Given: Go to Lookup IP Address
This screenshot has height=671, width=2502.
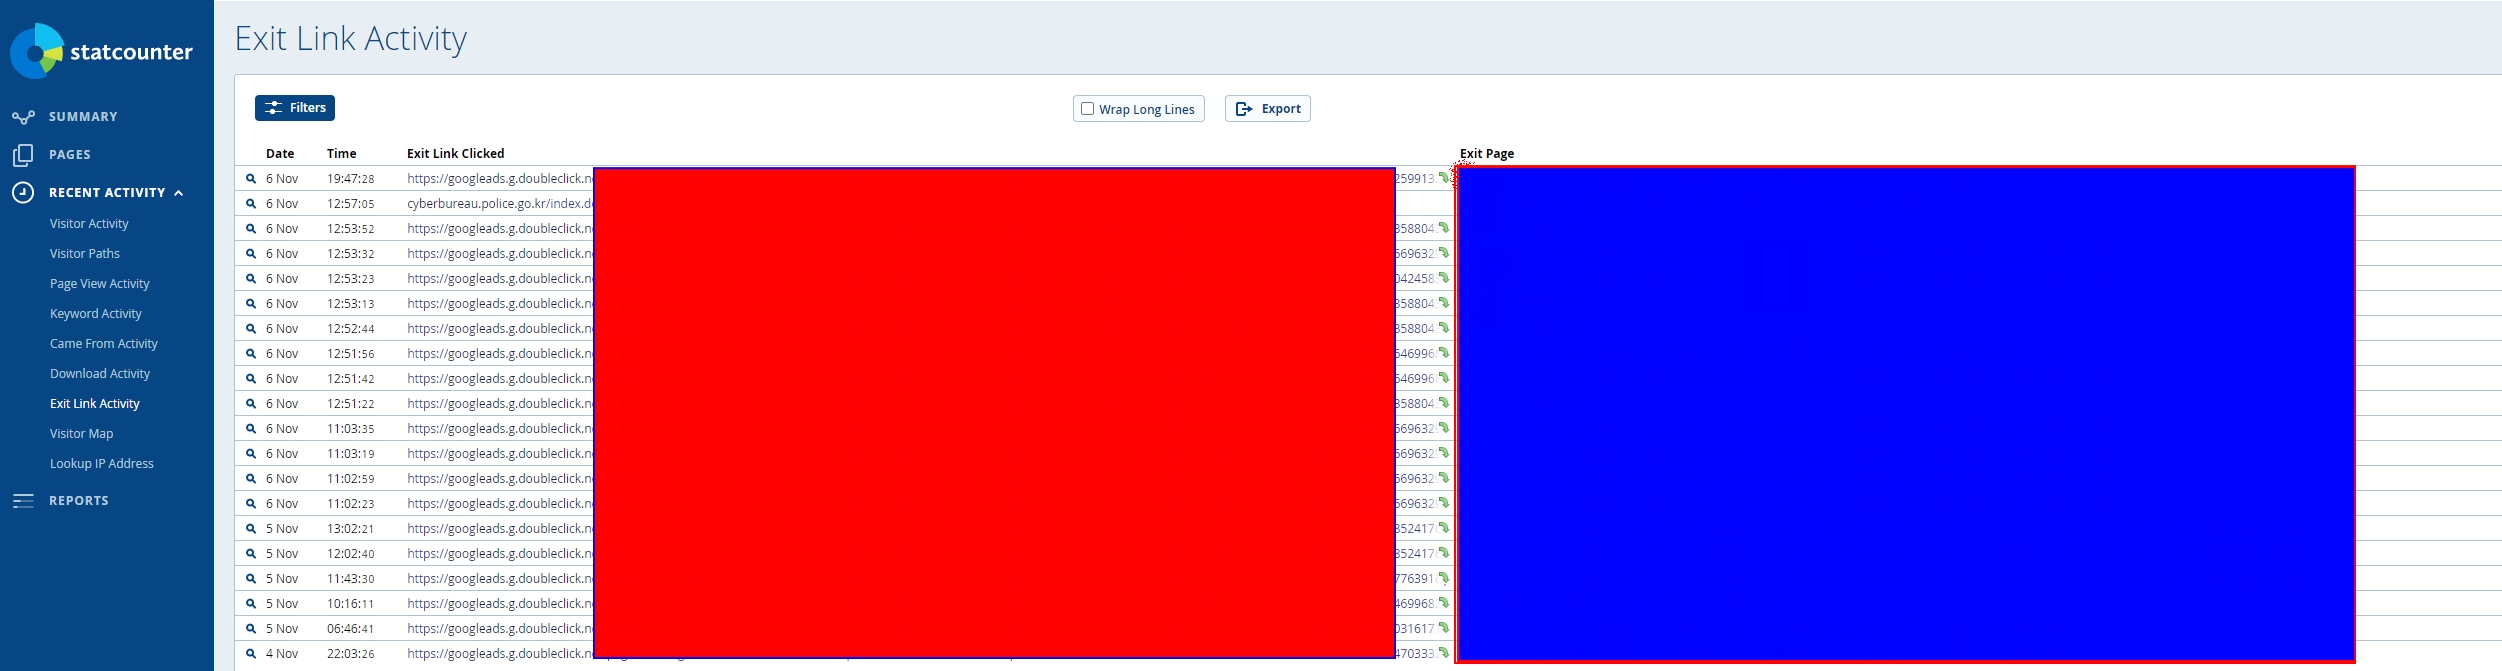Looking at the screenshot, I should [x=102, y=464].
